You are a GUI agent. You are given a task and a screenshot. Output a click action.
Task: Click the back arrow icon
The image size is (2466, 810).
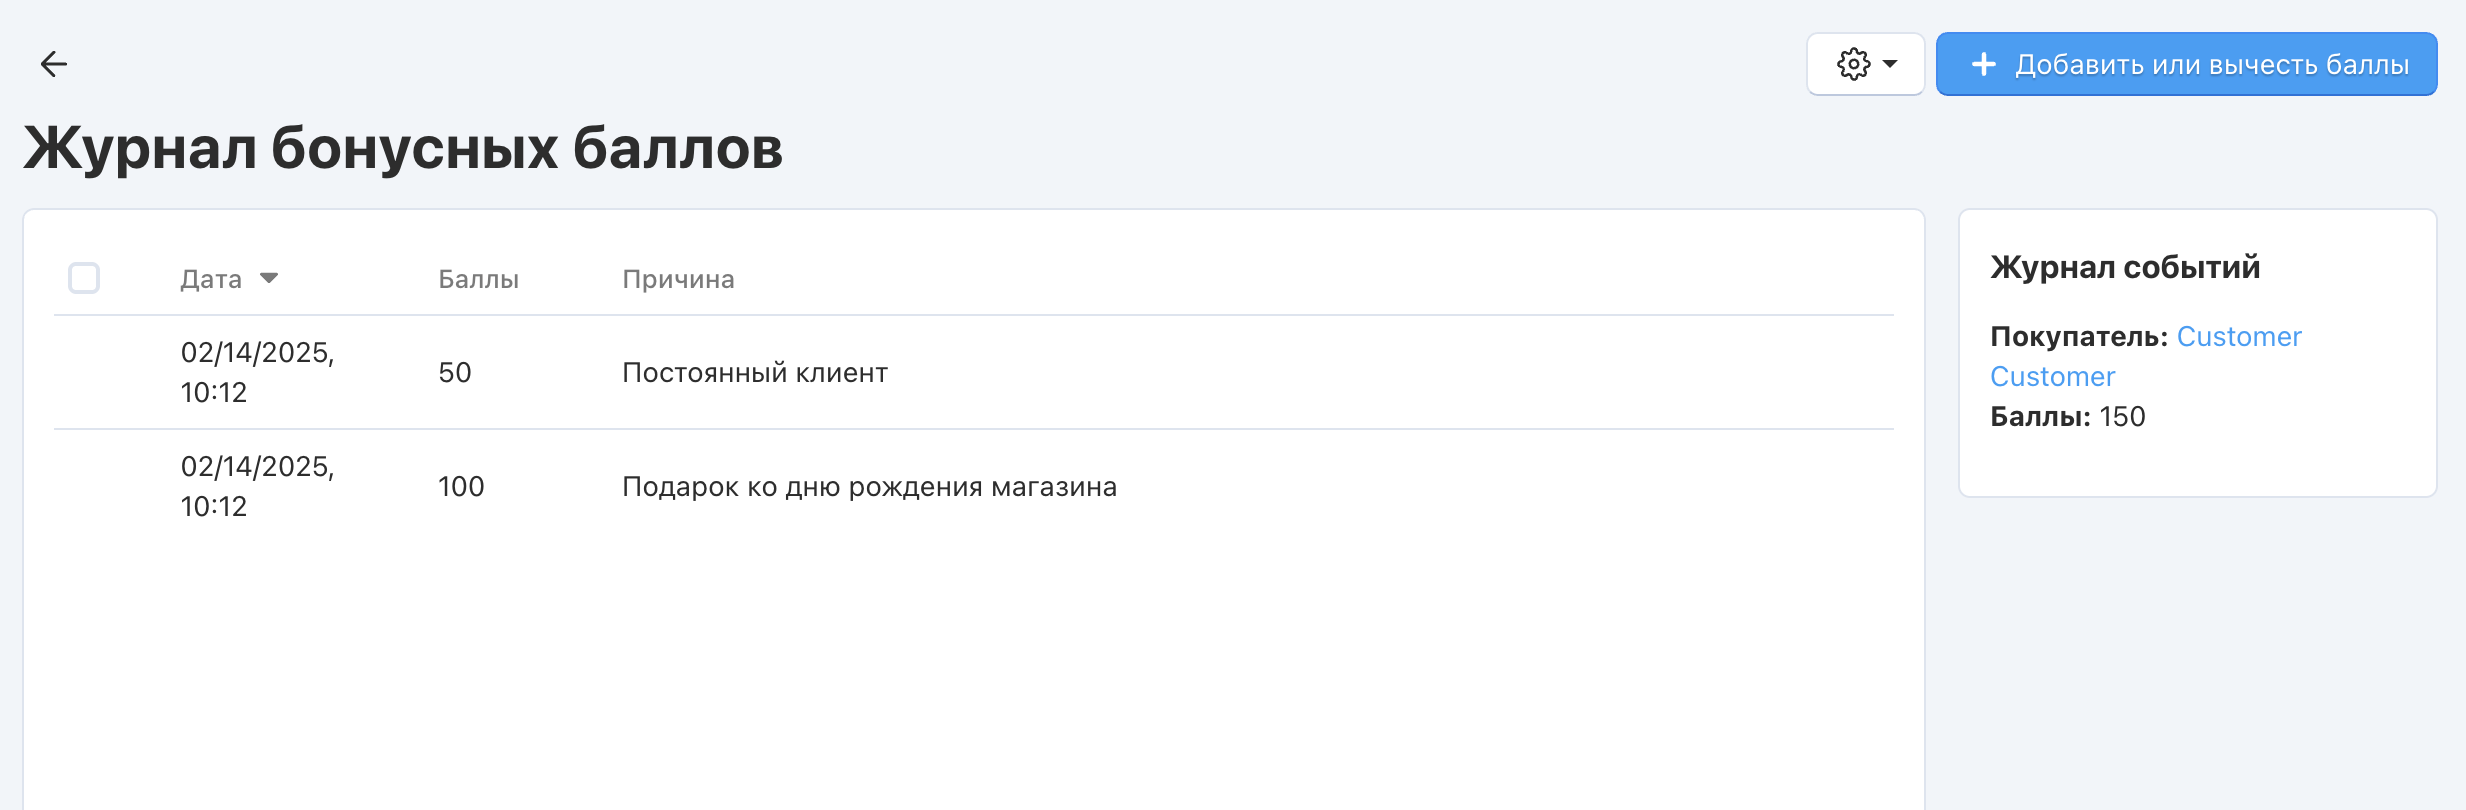(x=53, y=64)
